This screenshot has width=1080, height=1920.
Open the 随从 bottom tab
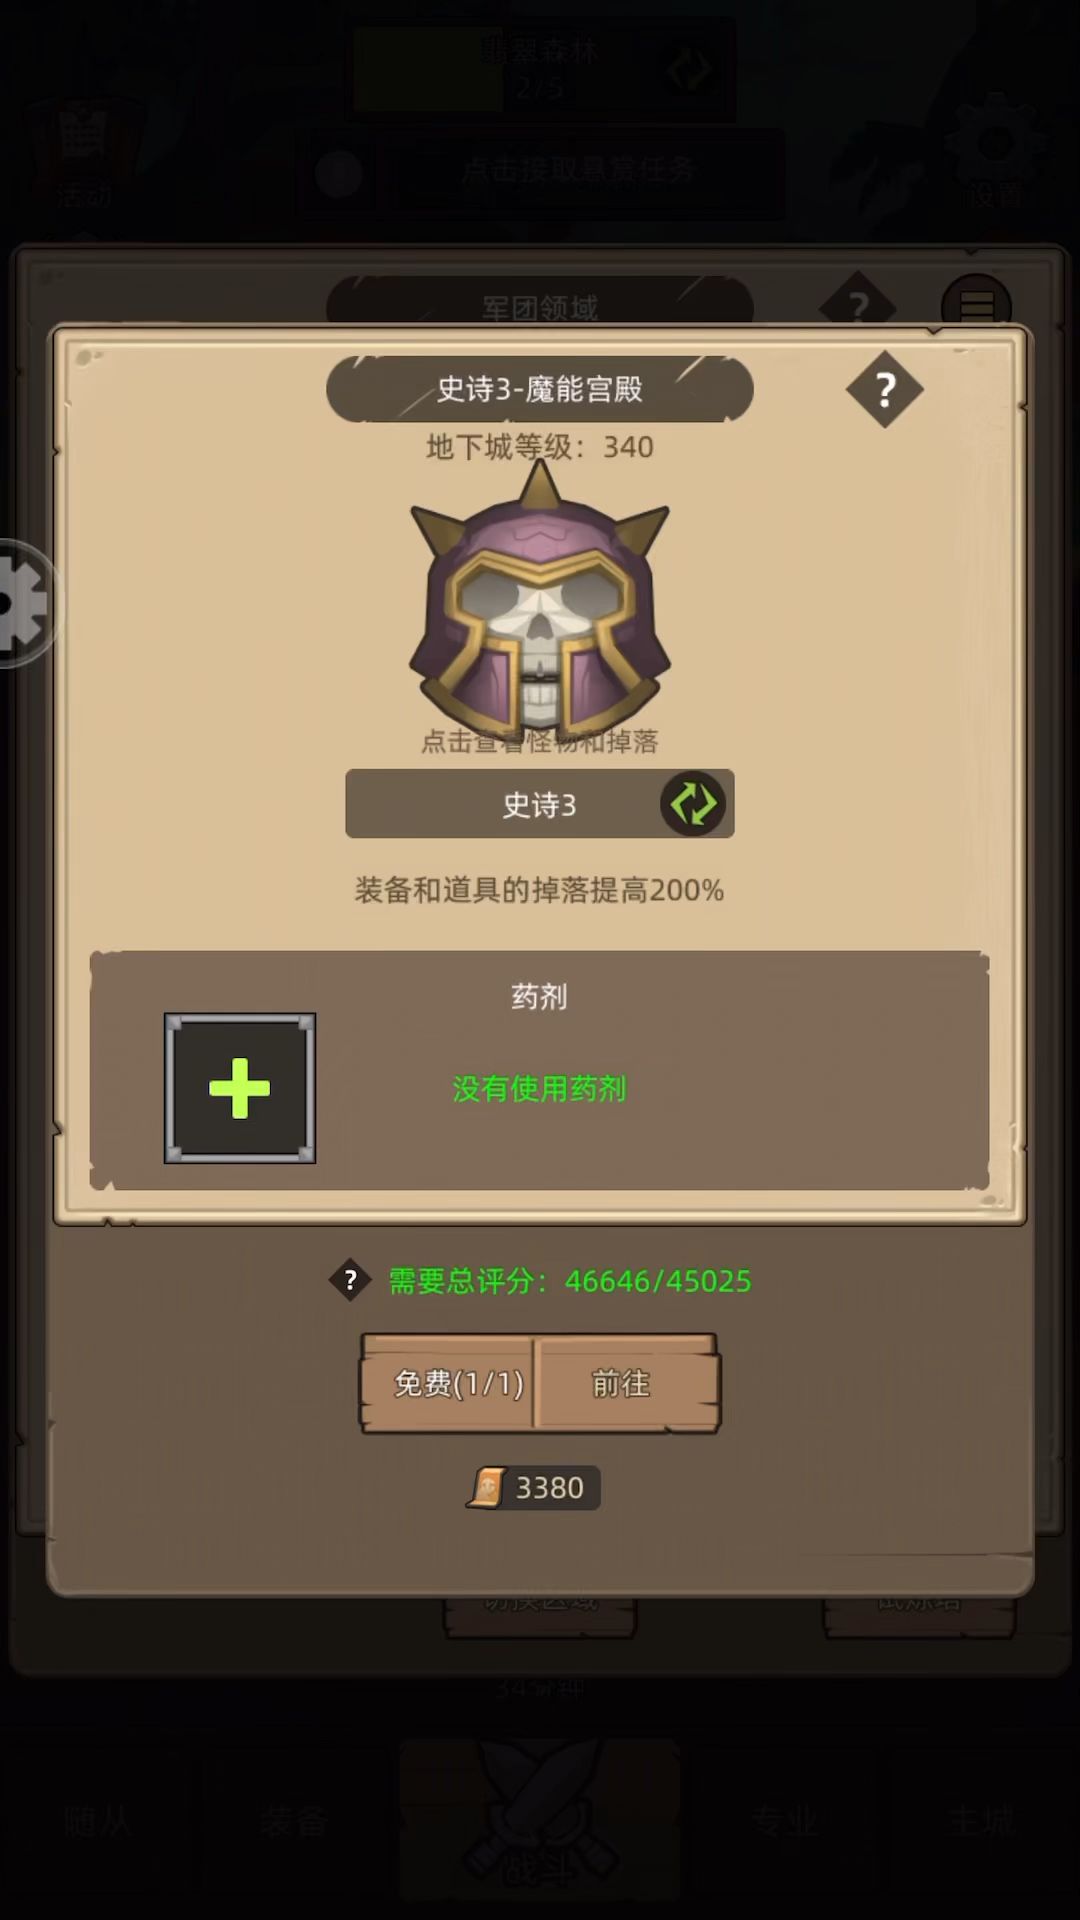point(97,1820)
